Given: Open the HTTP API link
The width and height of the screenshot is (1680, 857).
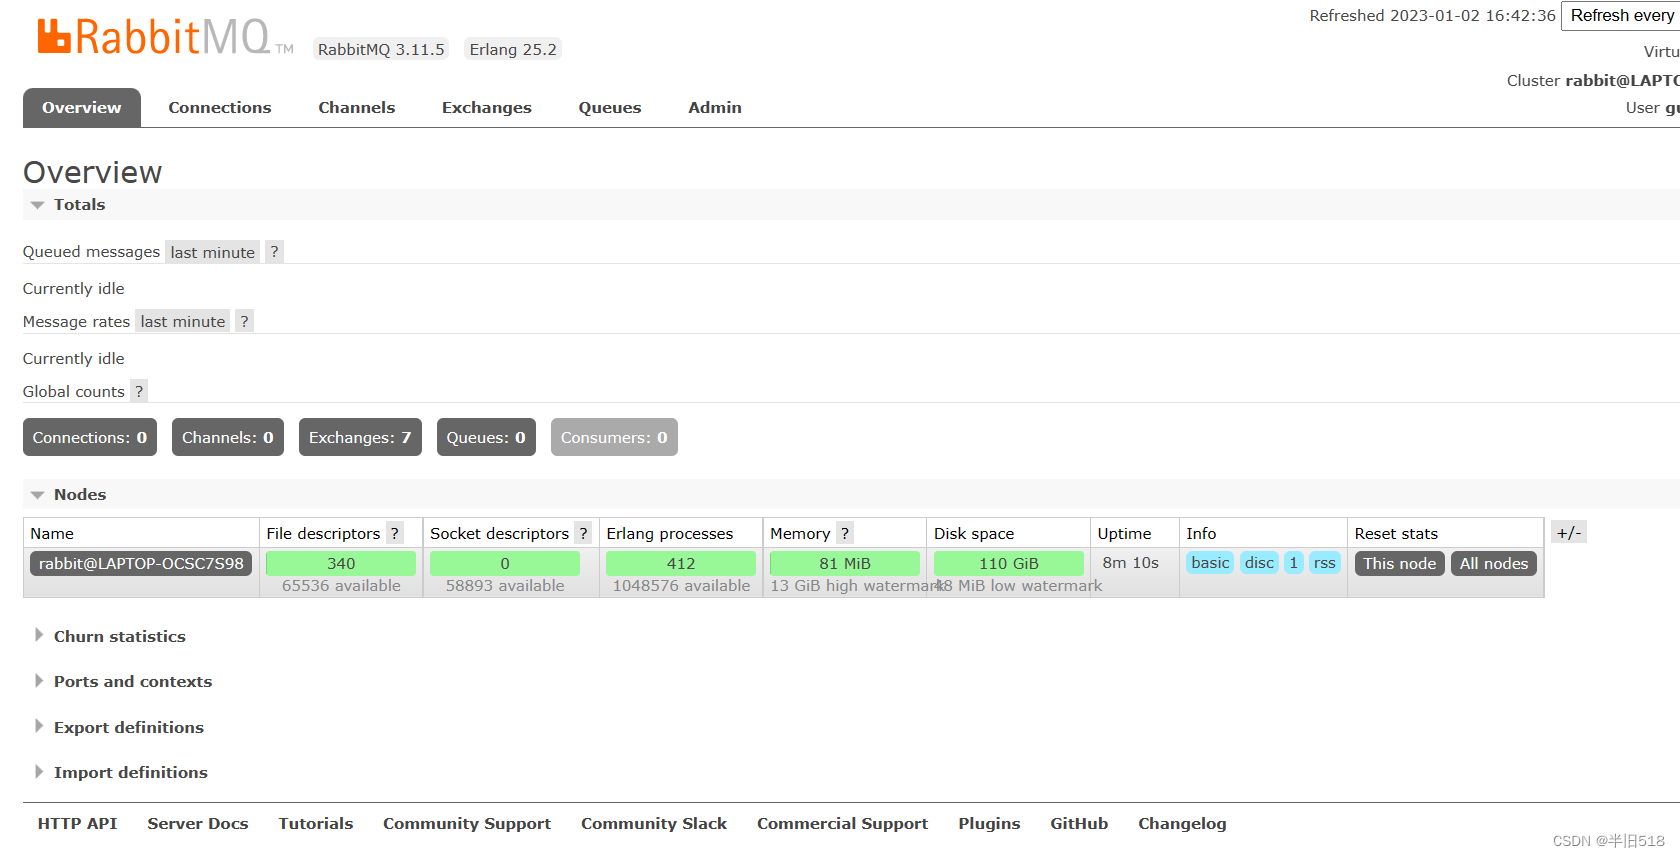Looking at the screenshot, I should click(77, 823).
